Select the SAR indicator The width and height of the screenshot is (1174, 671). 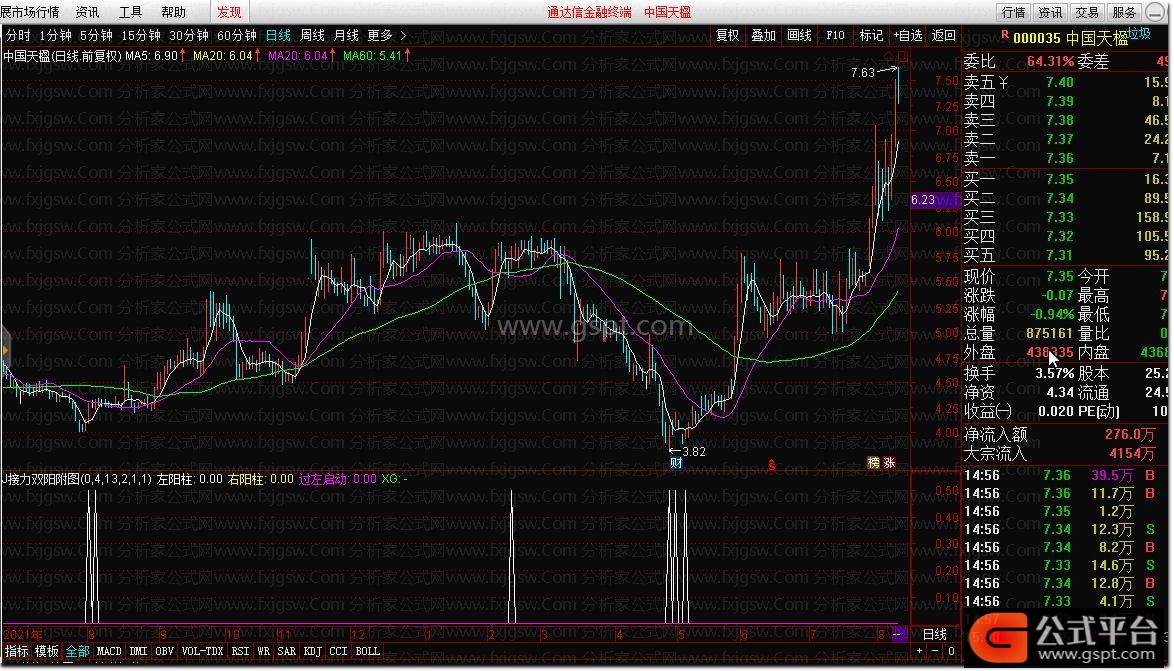tap(287, 652)
